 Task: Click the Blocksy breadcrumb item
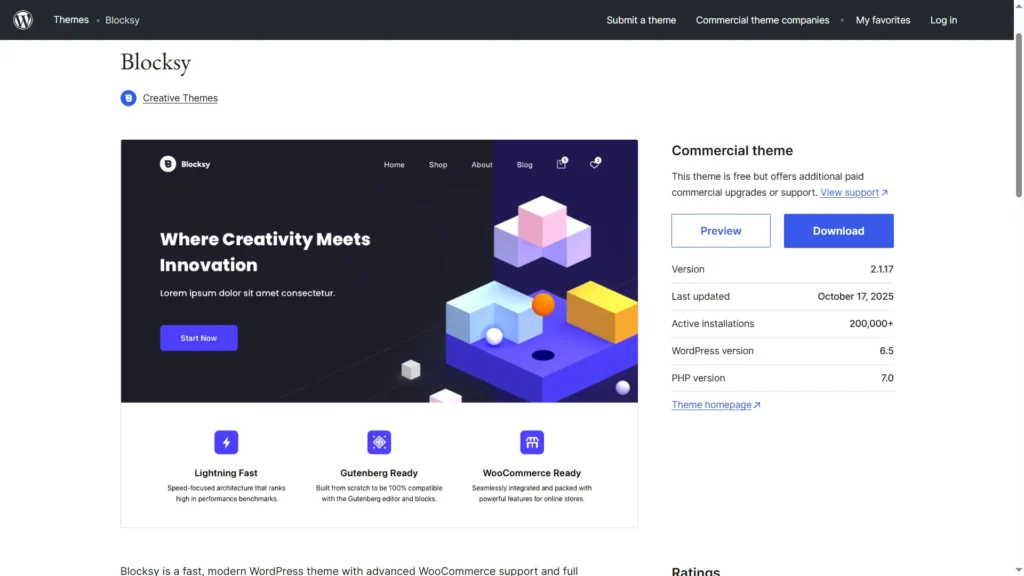click(122, 20)
